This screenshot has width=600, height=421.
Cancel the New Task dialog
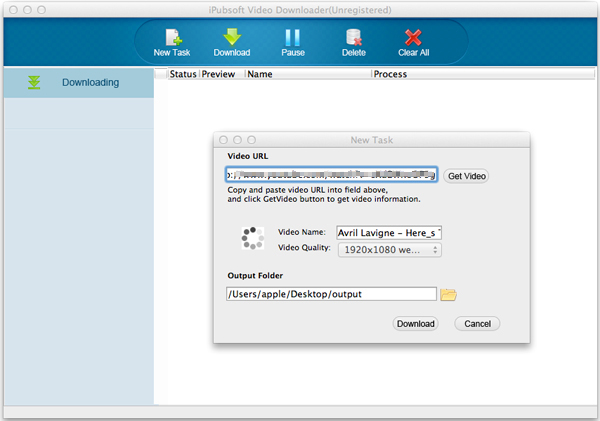477,324
